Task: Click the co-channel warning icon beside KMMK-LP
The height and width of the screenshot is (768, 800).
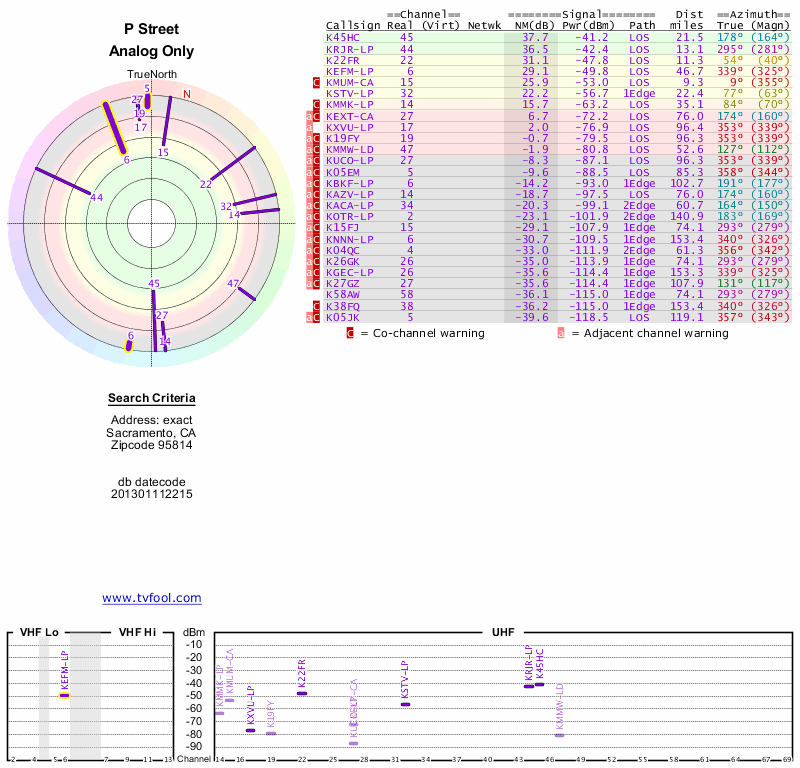Action: click(317, 104)
